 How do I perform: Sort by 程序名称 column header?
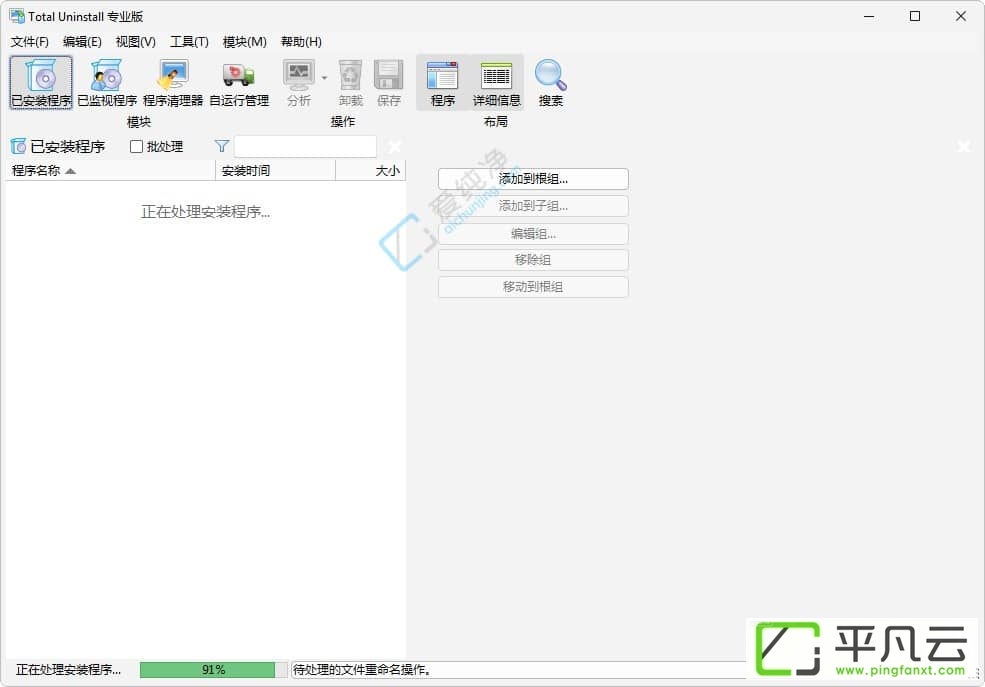(110, 170)
